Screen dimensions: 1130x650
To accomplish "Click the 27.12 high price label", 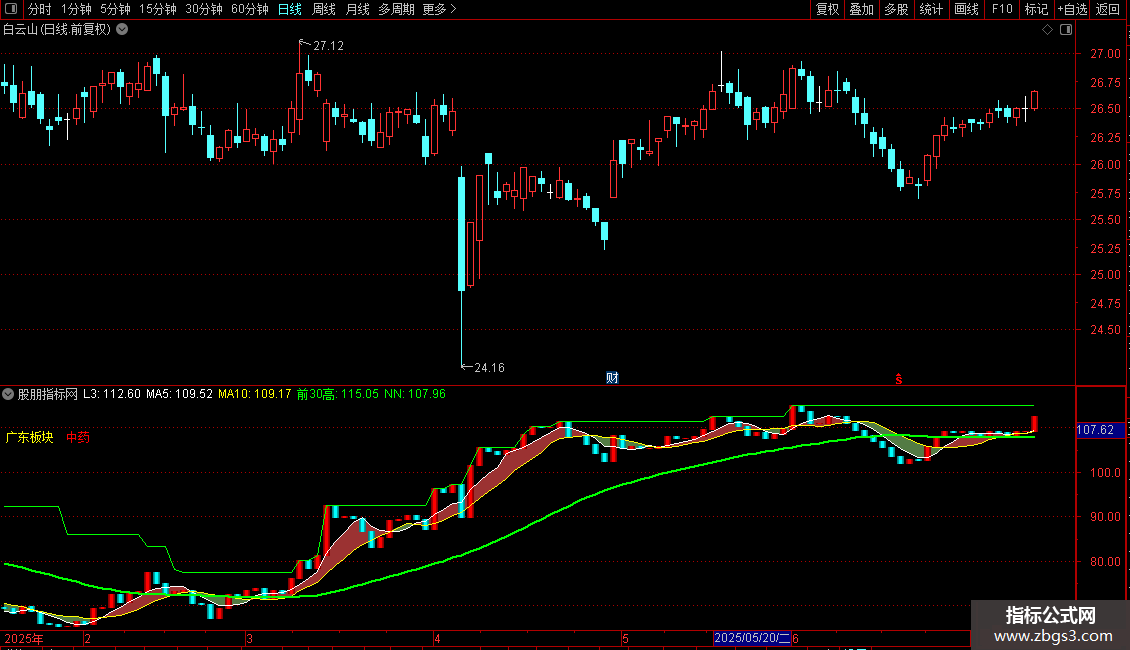I will (328, 45).
